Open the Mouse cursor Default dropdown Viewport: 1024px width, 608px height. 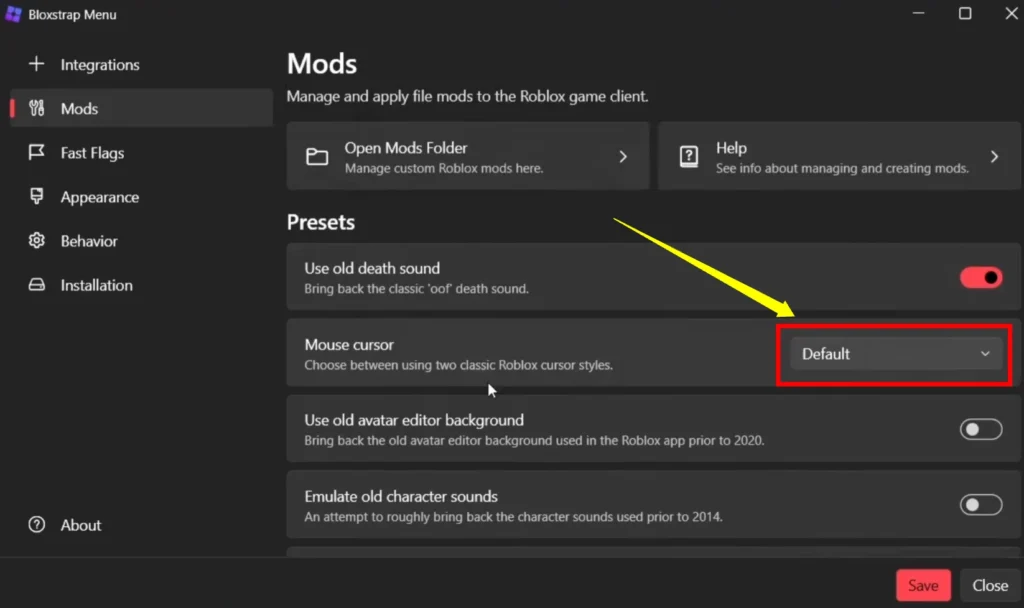895,354
